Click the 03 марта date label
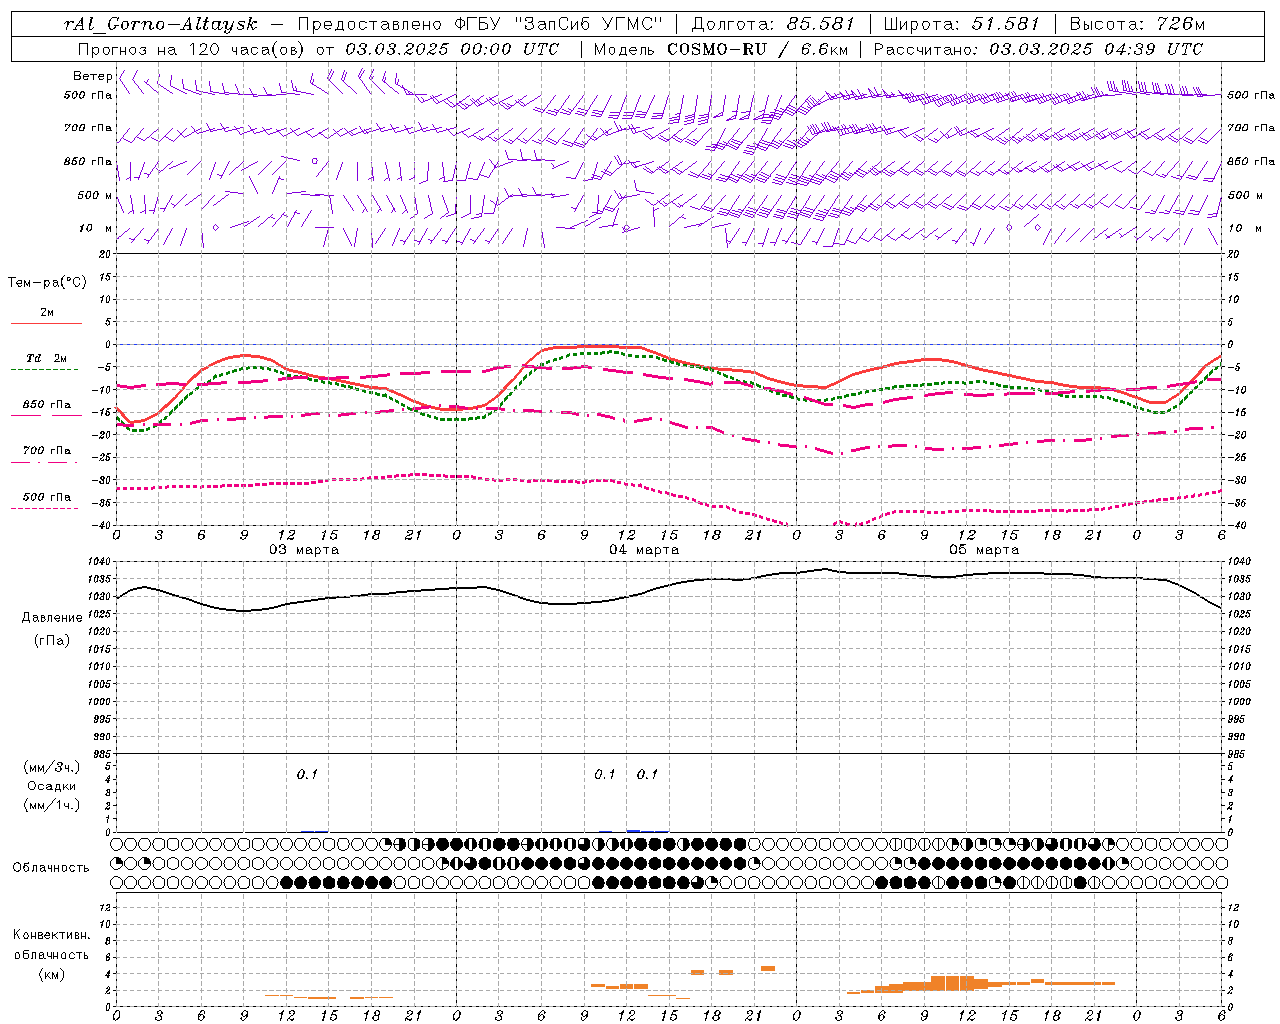Image resolution: width=1280 pixels, height=1024 pixels. pyautogui.click(x=305, y=550)
